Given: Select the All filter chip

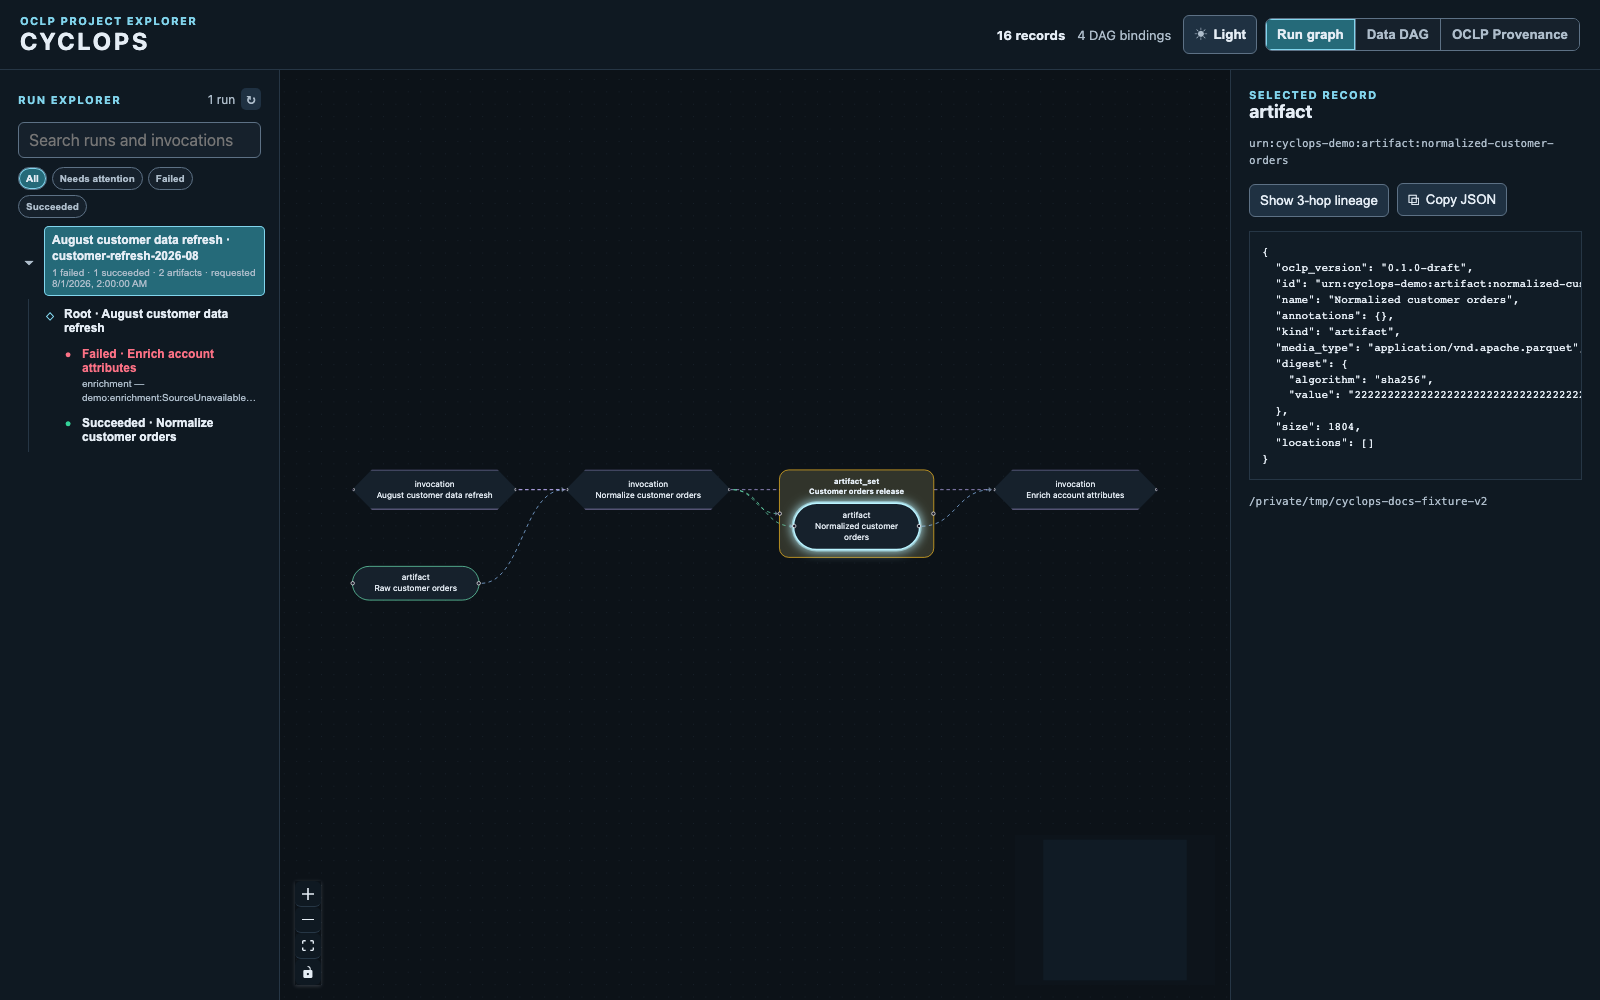Looking at the screenshot, I should point(32,179).
